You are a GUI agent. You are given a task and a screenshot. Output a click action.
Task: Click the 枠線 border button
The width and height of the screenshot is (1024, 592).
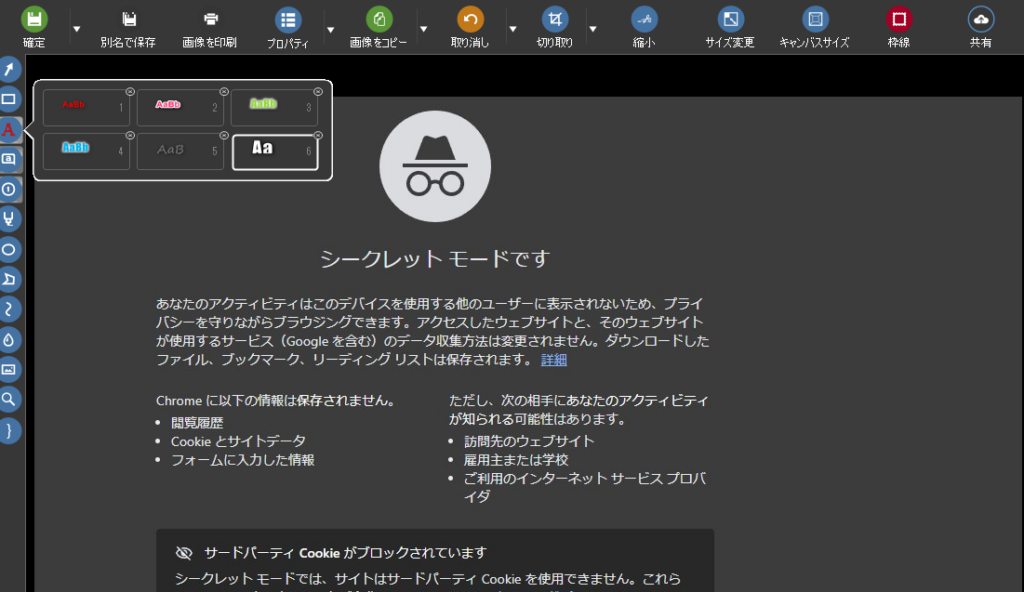pyautogui.click(x=898, y=19)
